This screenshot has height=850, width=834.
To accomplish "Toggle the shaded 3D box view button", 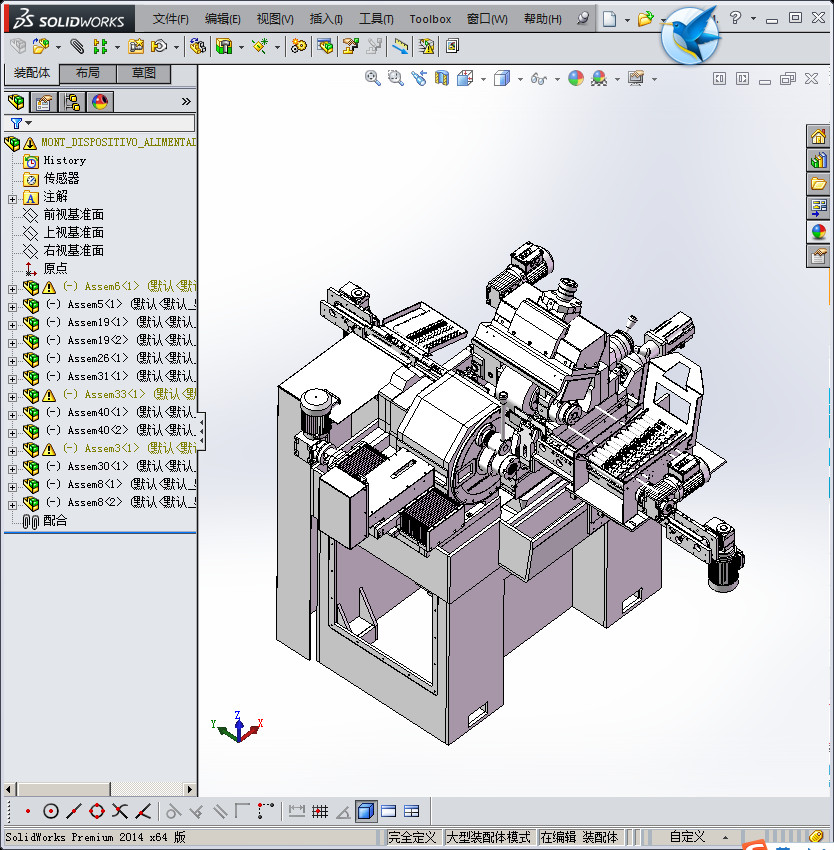I will [x=366, y=811].
